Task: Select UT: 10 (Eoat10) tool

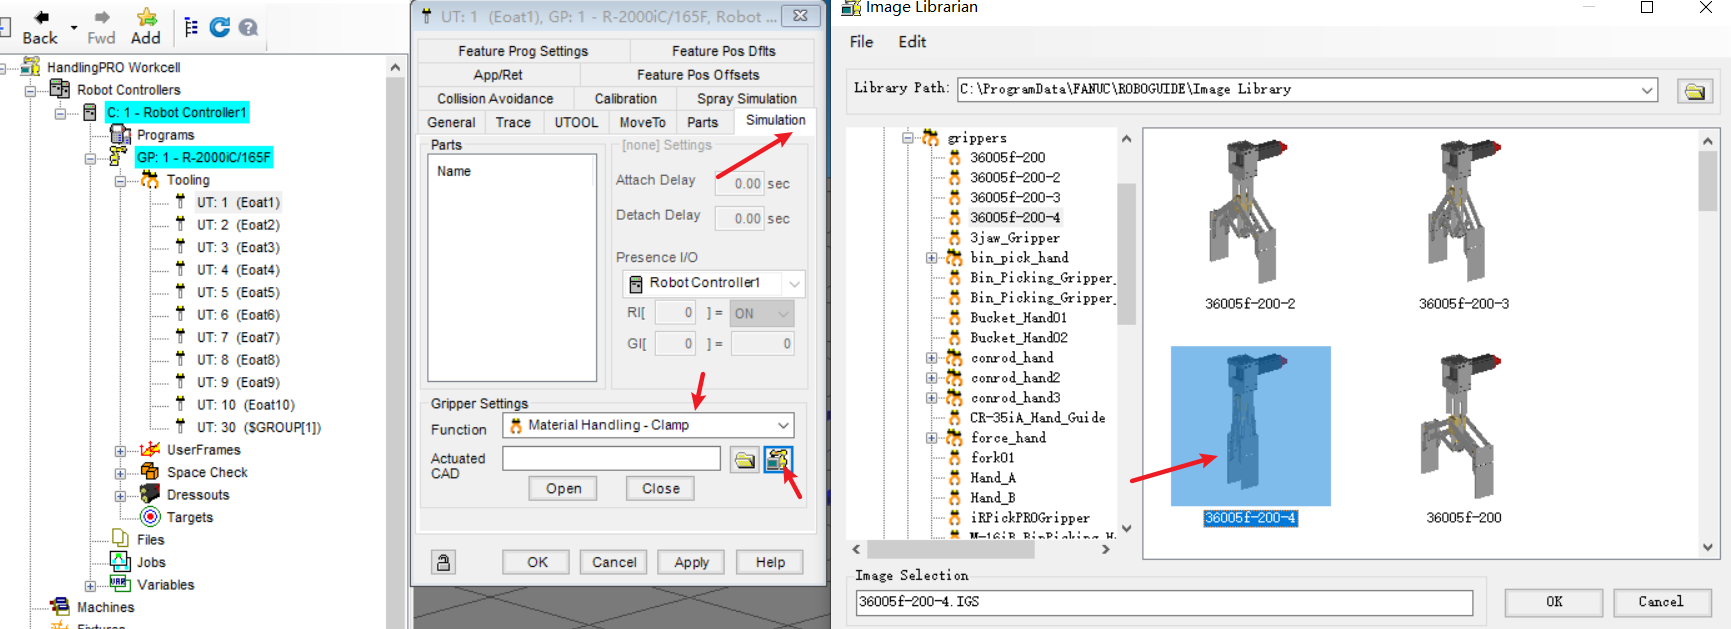Action: click(246, 405)
